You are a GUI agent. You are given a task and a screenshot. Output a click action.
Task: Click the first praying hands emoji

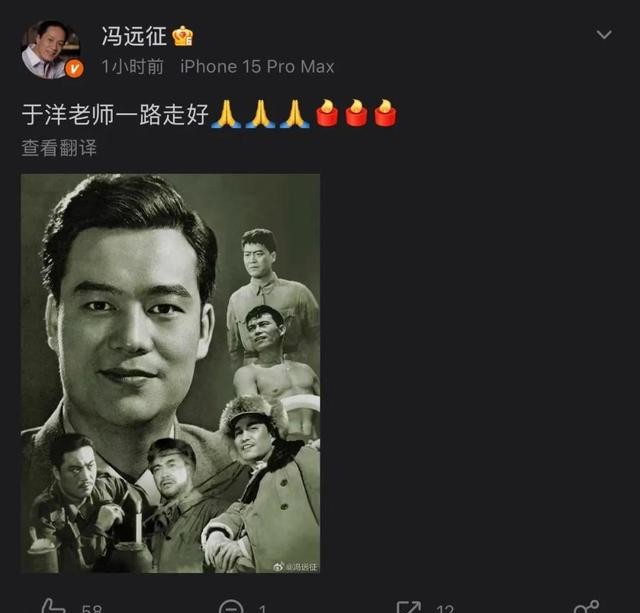click(x=226, y=114)
